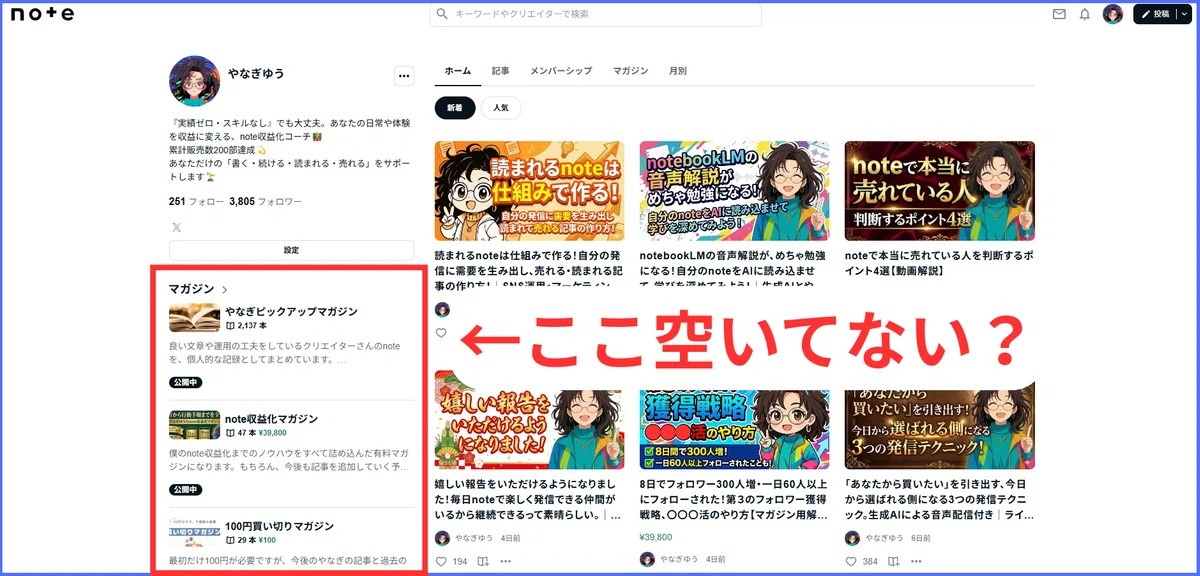Viewport: 1200px width, 576px height.
Task: Open やなぎピックアップマガジン title
Action: [291, 312]
